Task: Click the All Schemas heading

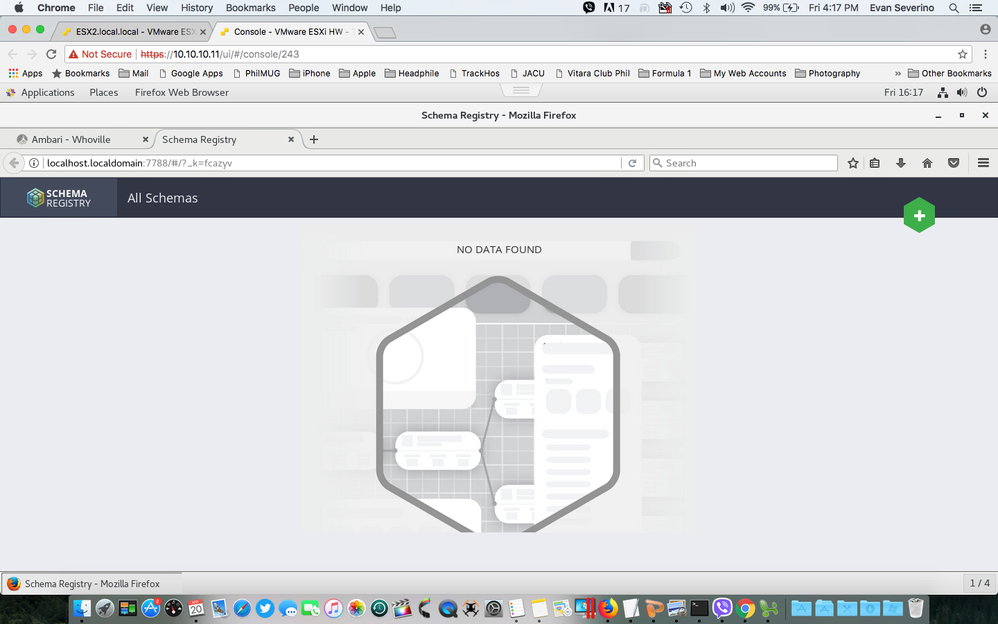Action: click(x=162, y=198)
